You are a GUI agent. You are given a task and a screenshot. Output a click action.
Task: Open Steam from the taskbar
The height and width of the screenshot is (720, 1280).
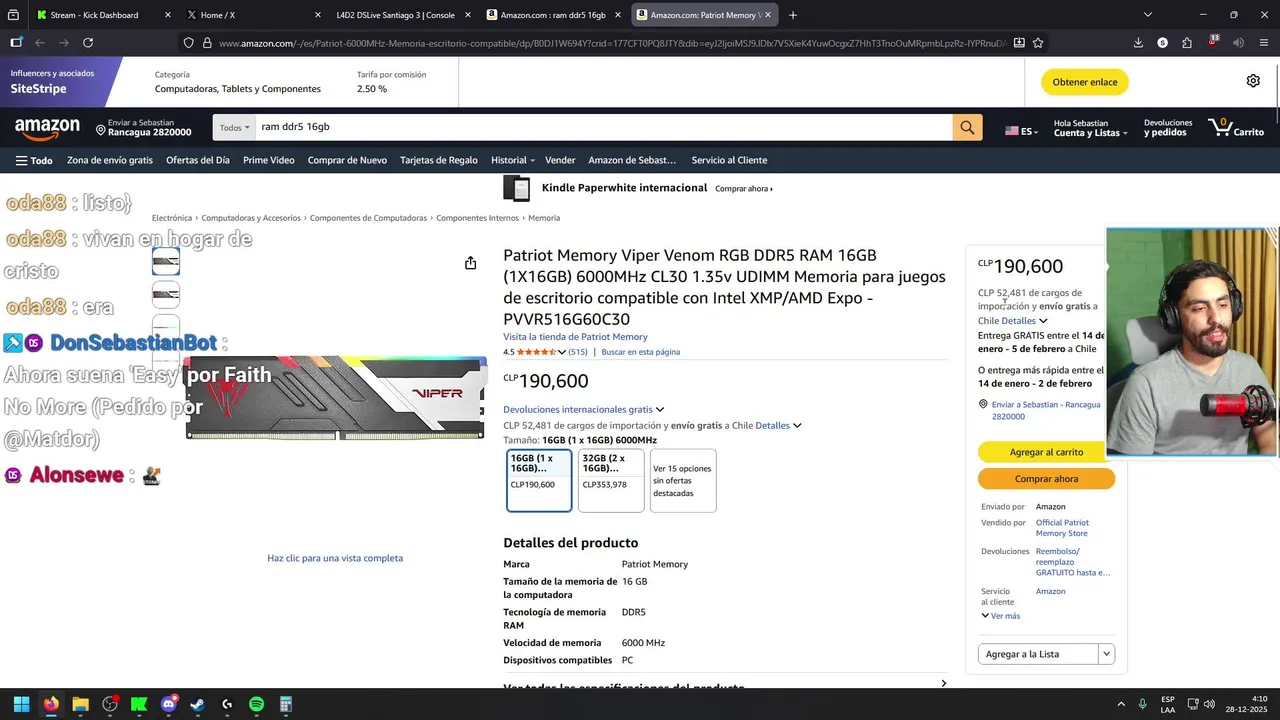coord(197,704)
